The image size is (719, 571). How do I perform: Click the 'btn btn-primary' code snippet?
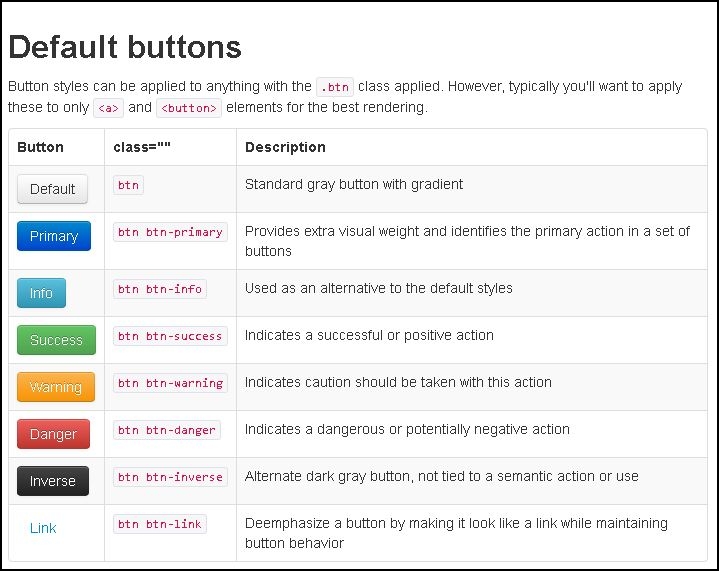tap(170, 232)
